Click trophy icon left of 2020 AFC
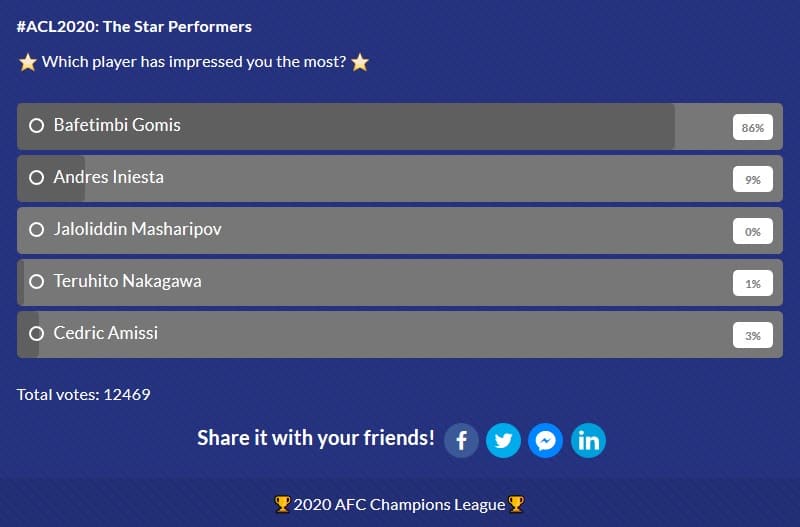This screenshot has width=800, height=527. coord(282,504)
